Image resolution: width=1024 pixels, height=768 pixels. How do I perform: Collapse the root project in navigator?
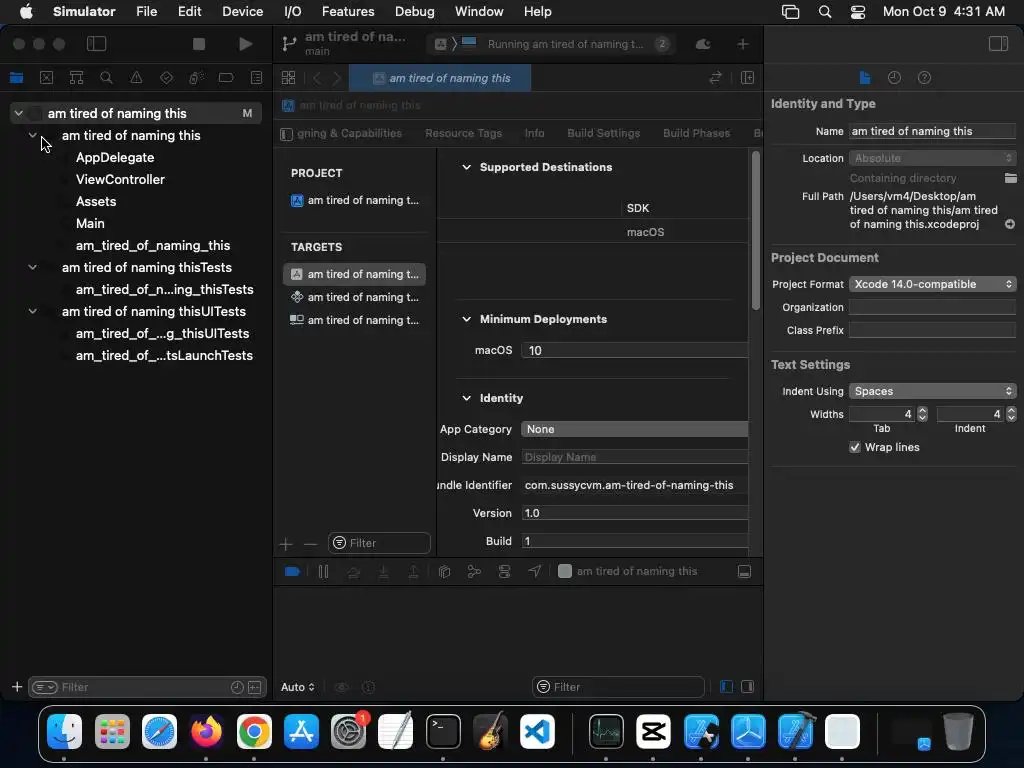tap(19, 113)
